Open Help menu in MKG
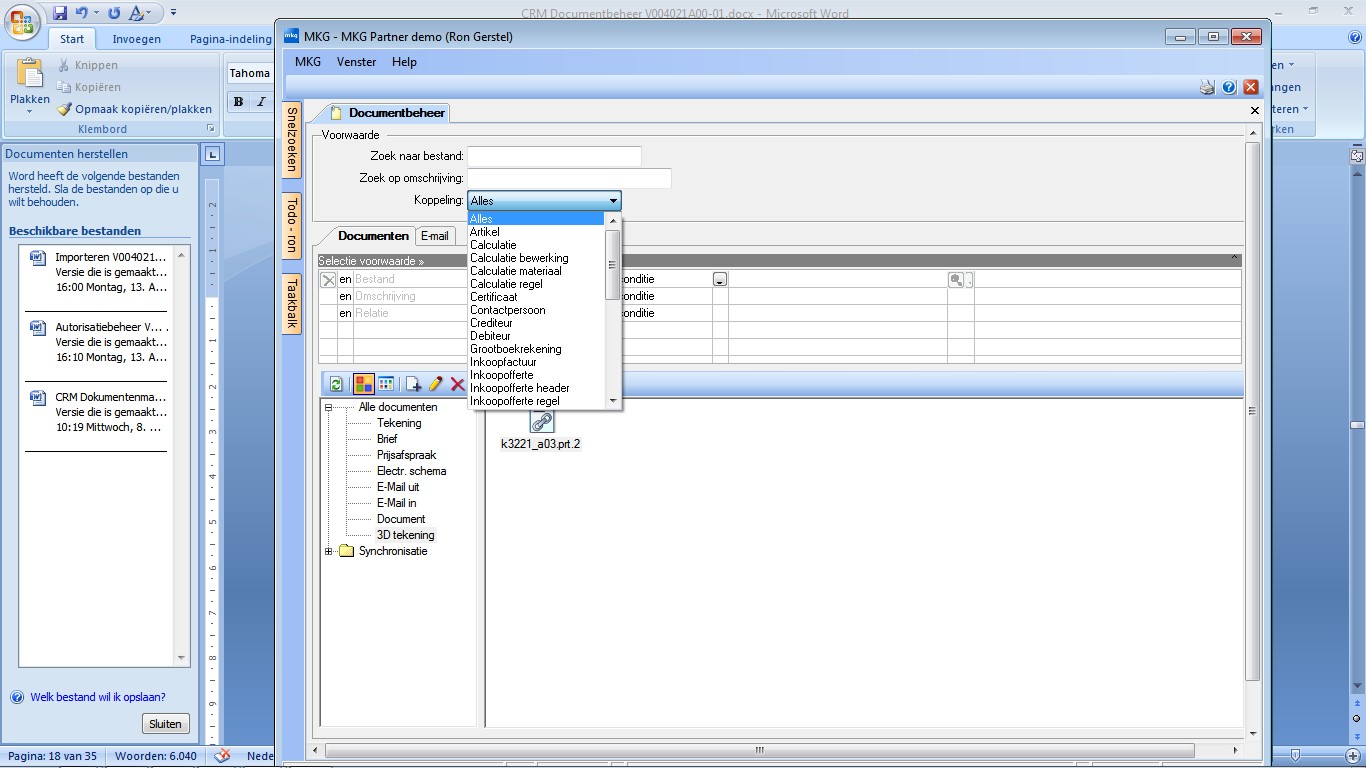This screenshot has height=768, width=1366. (404, 62)
